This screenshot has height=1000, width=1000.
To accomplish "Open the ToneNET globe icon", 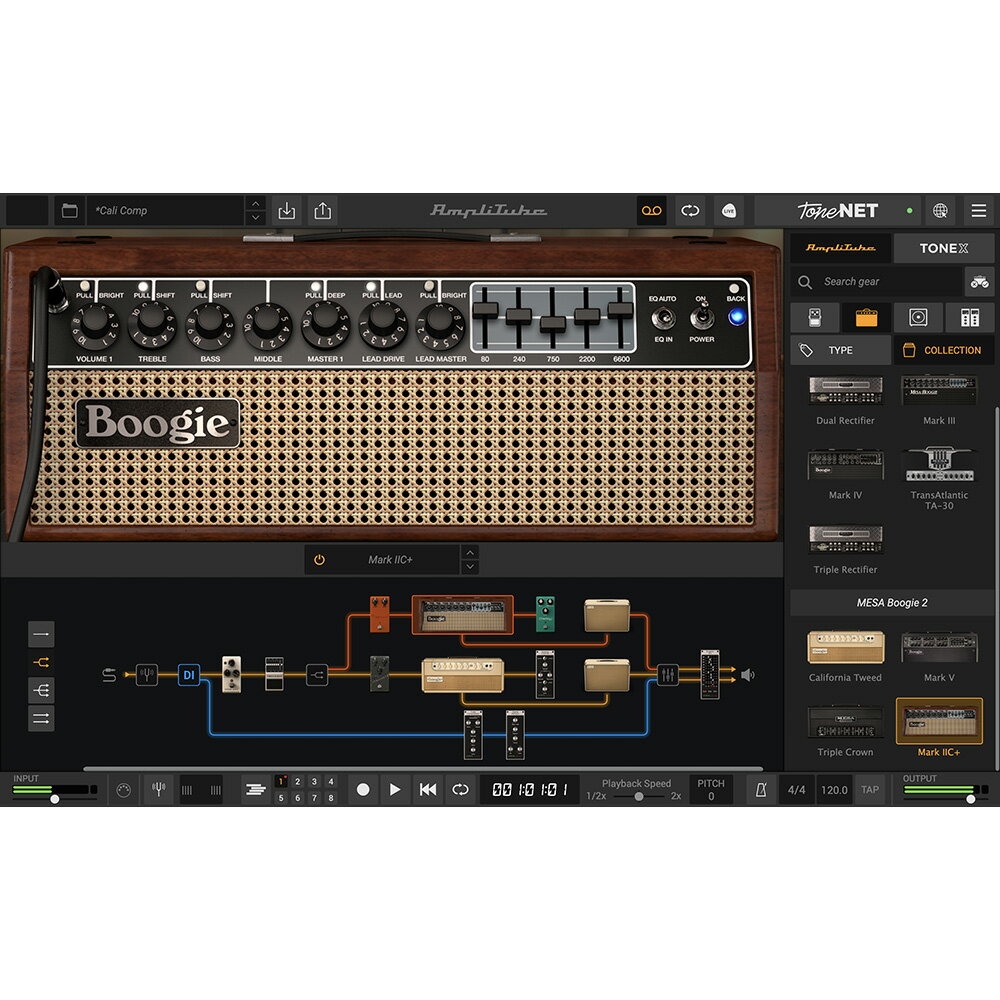I will pos(940,210).
